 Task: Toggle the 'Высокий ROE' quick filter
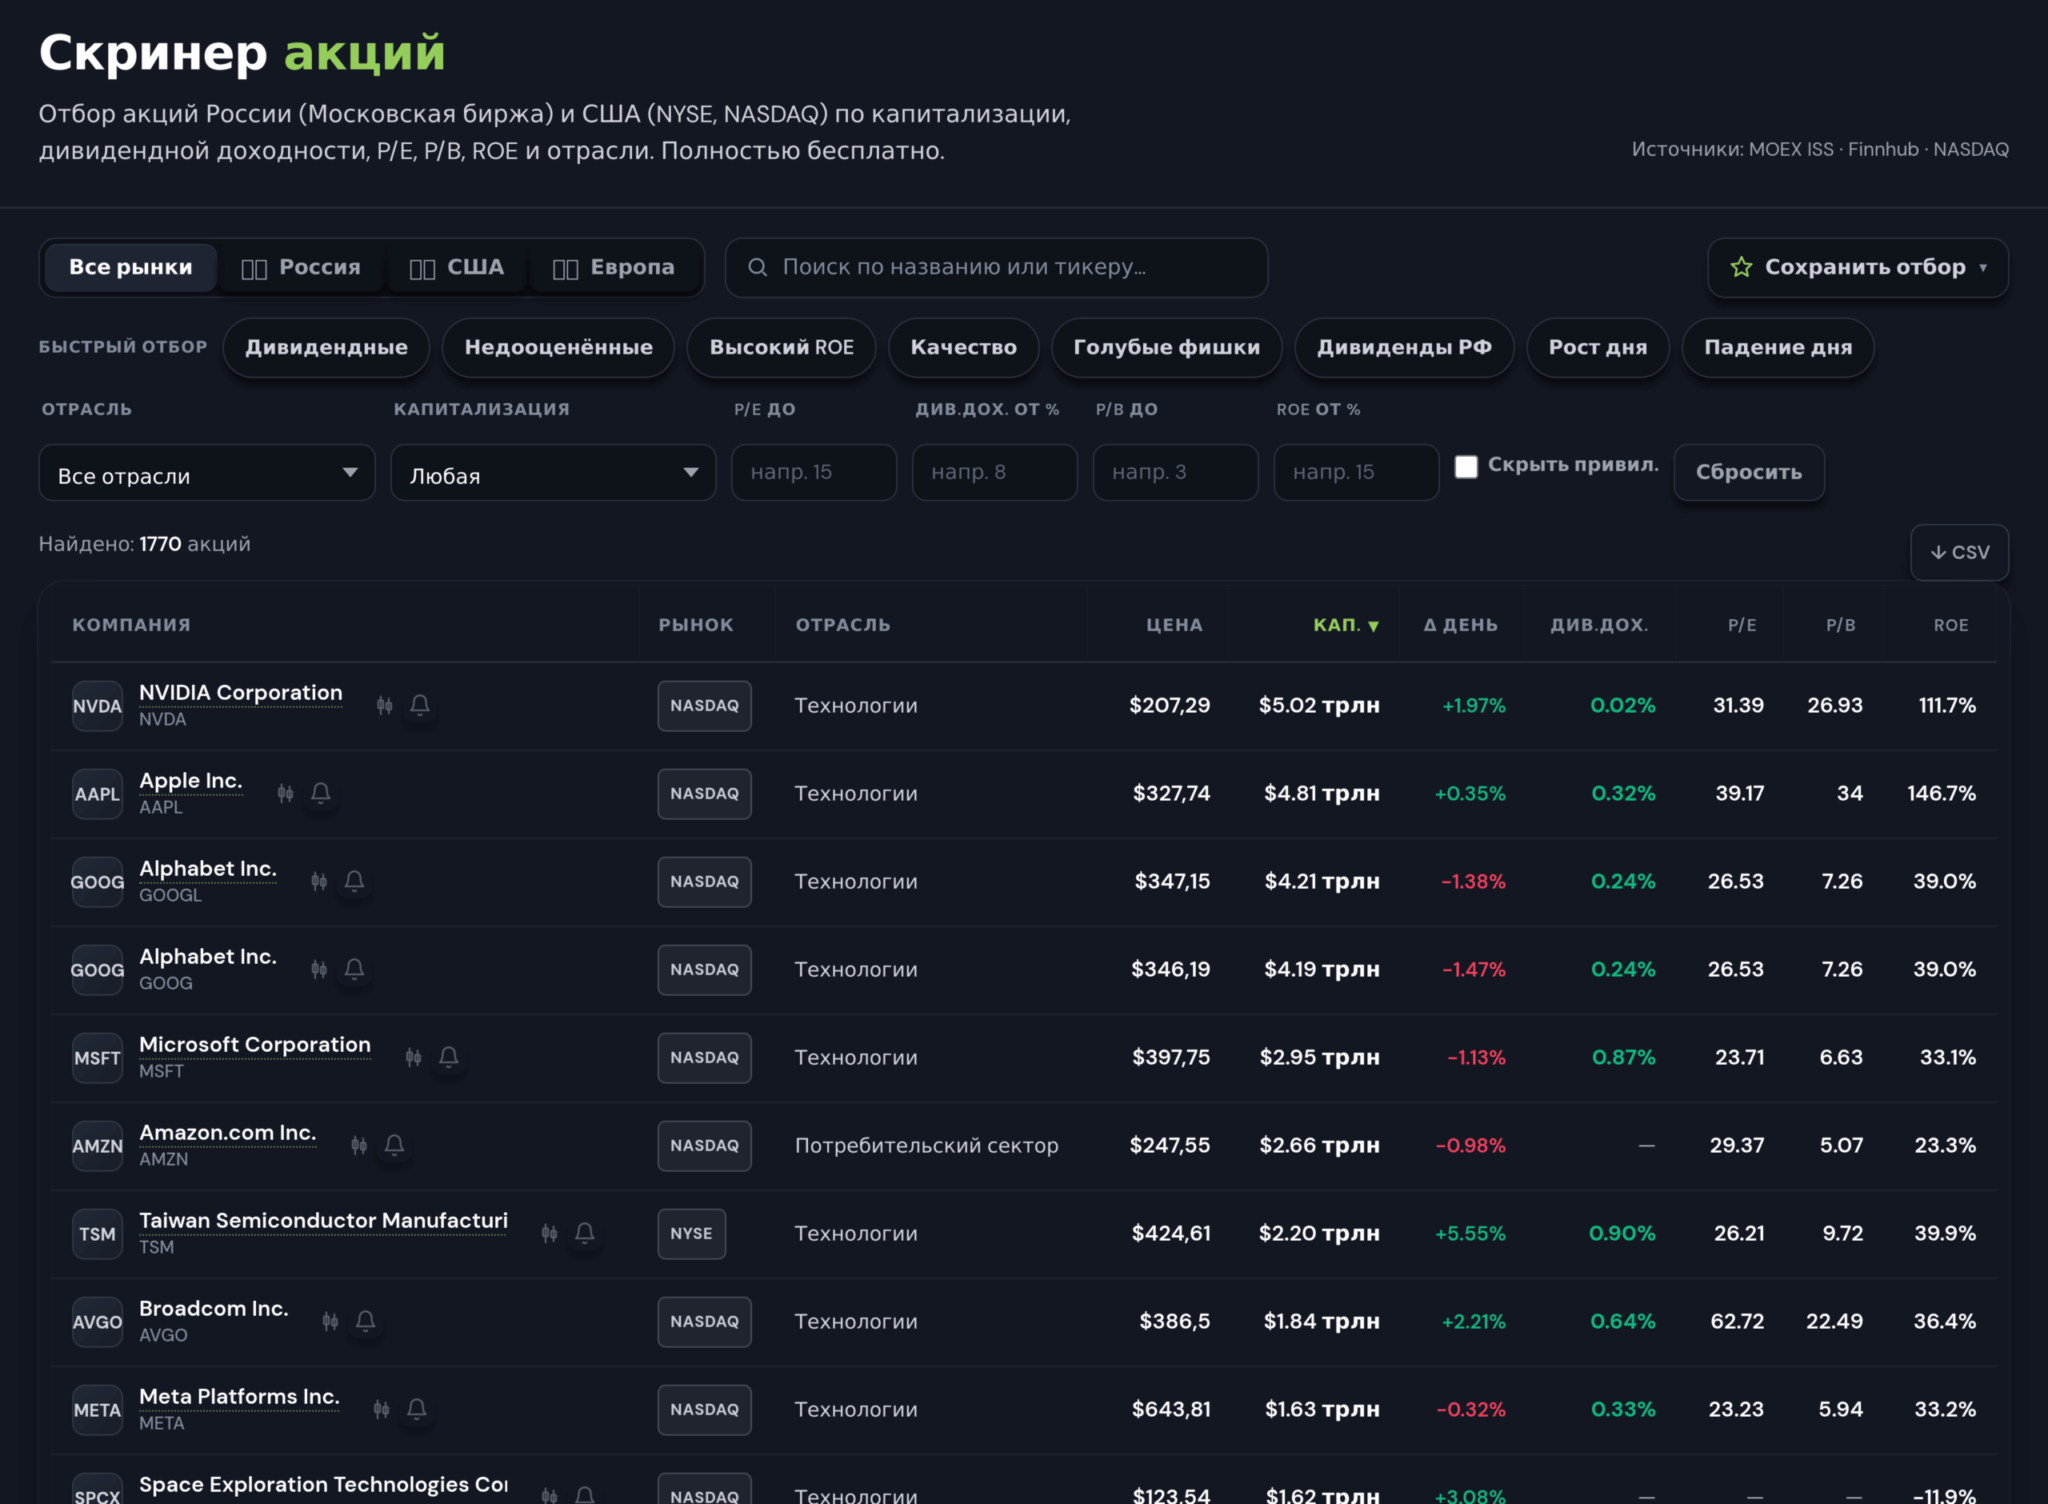(x=781, y=347)
